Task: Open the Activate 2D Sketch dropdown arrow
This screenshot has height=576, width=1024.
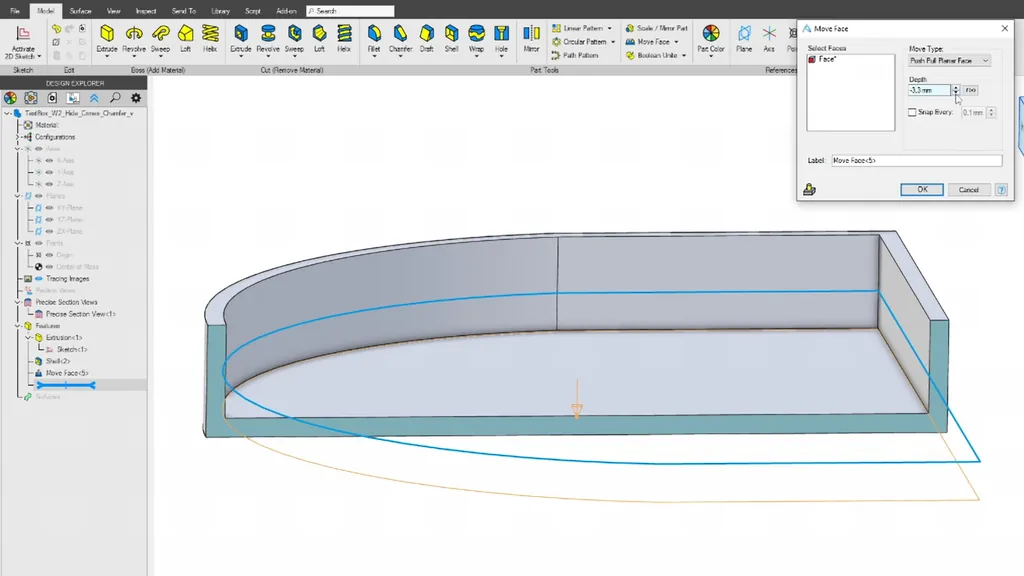Action: coord(39,57)
